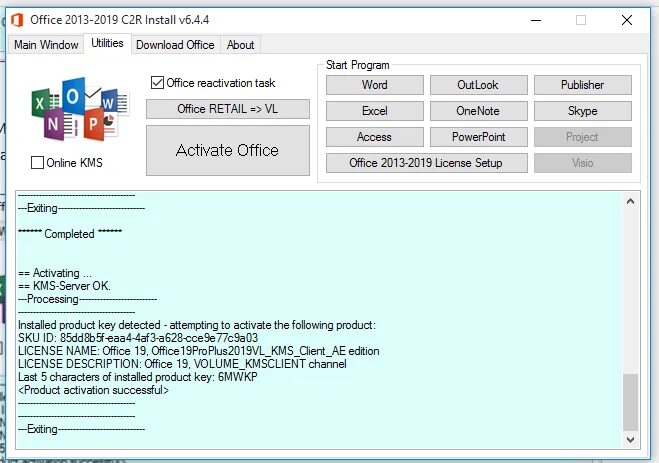The width and height of the screenshot is (659, 463).
Task: Click the Office logo in title bar
Action: tap(17, 20)
